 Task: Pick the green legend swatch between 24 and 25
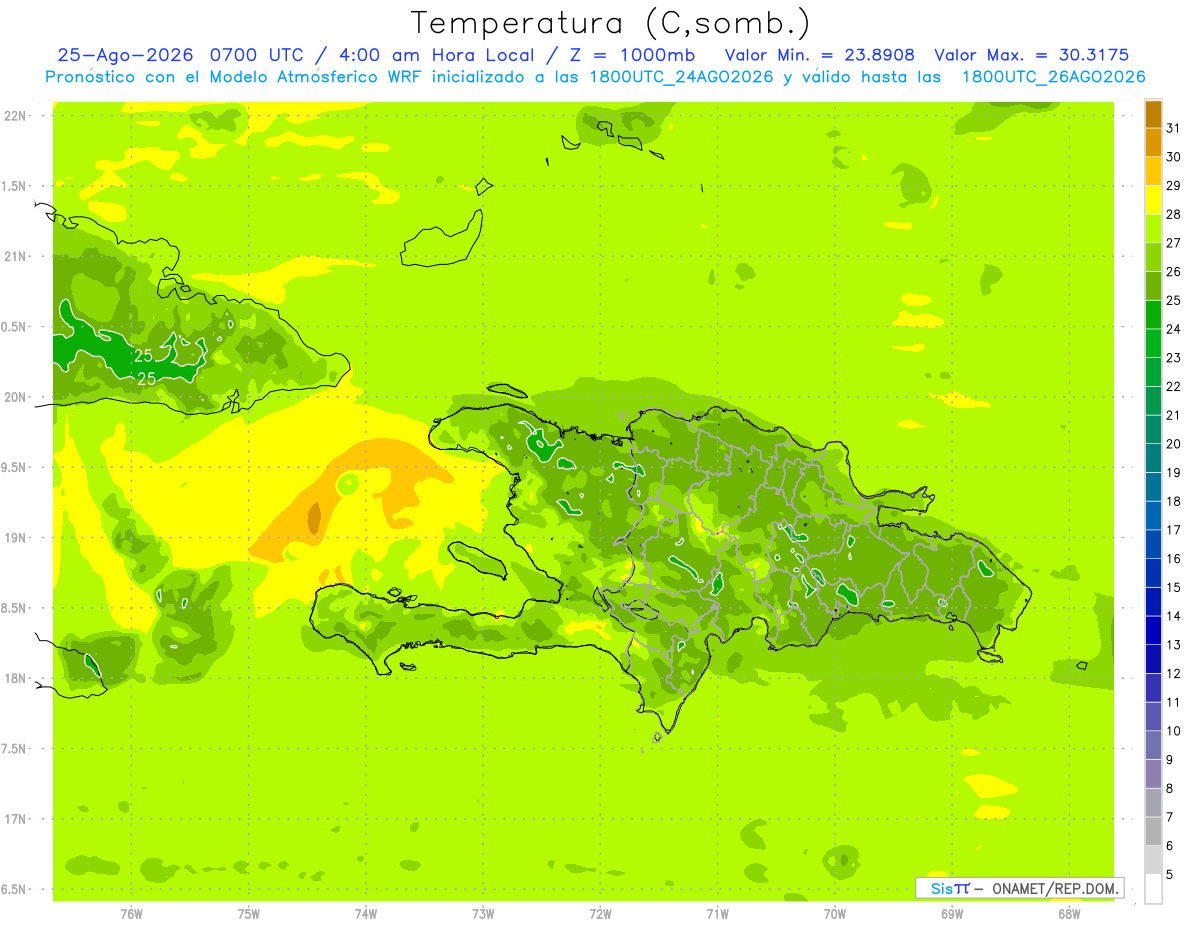click(x=1153, y=315)
